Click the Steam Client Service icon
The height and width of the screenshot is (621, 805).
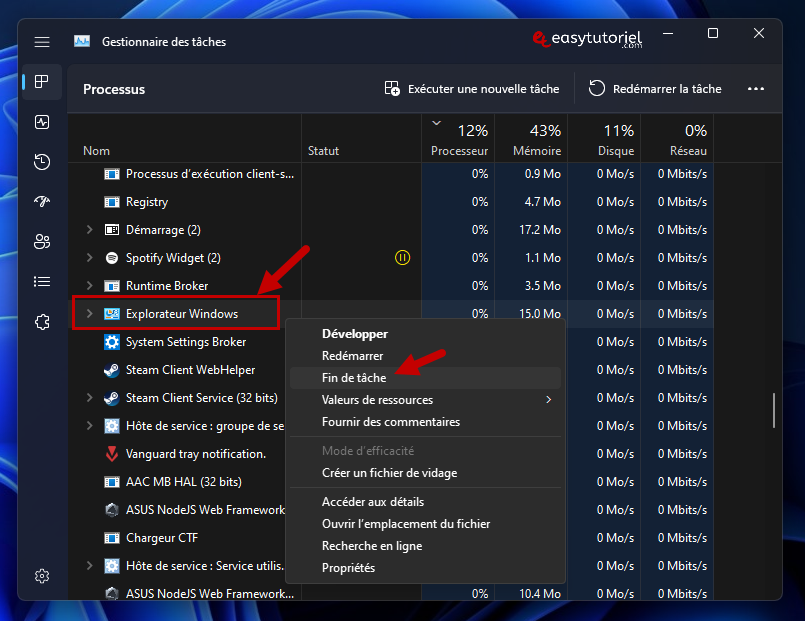click(111, 398)
